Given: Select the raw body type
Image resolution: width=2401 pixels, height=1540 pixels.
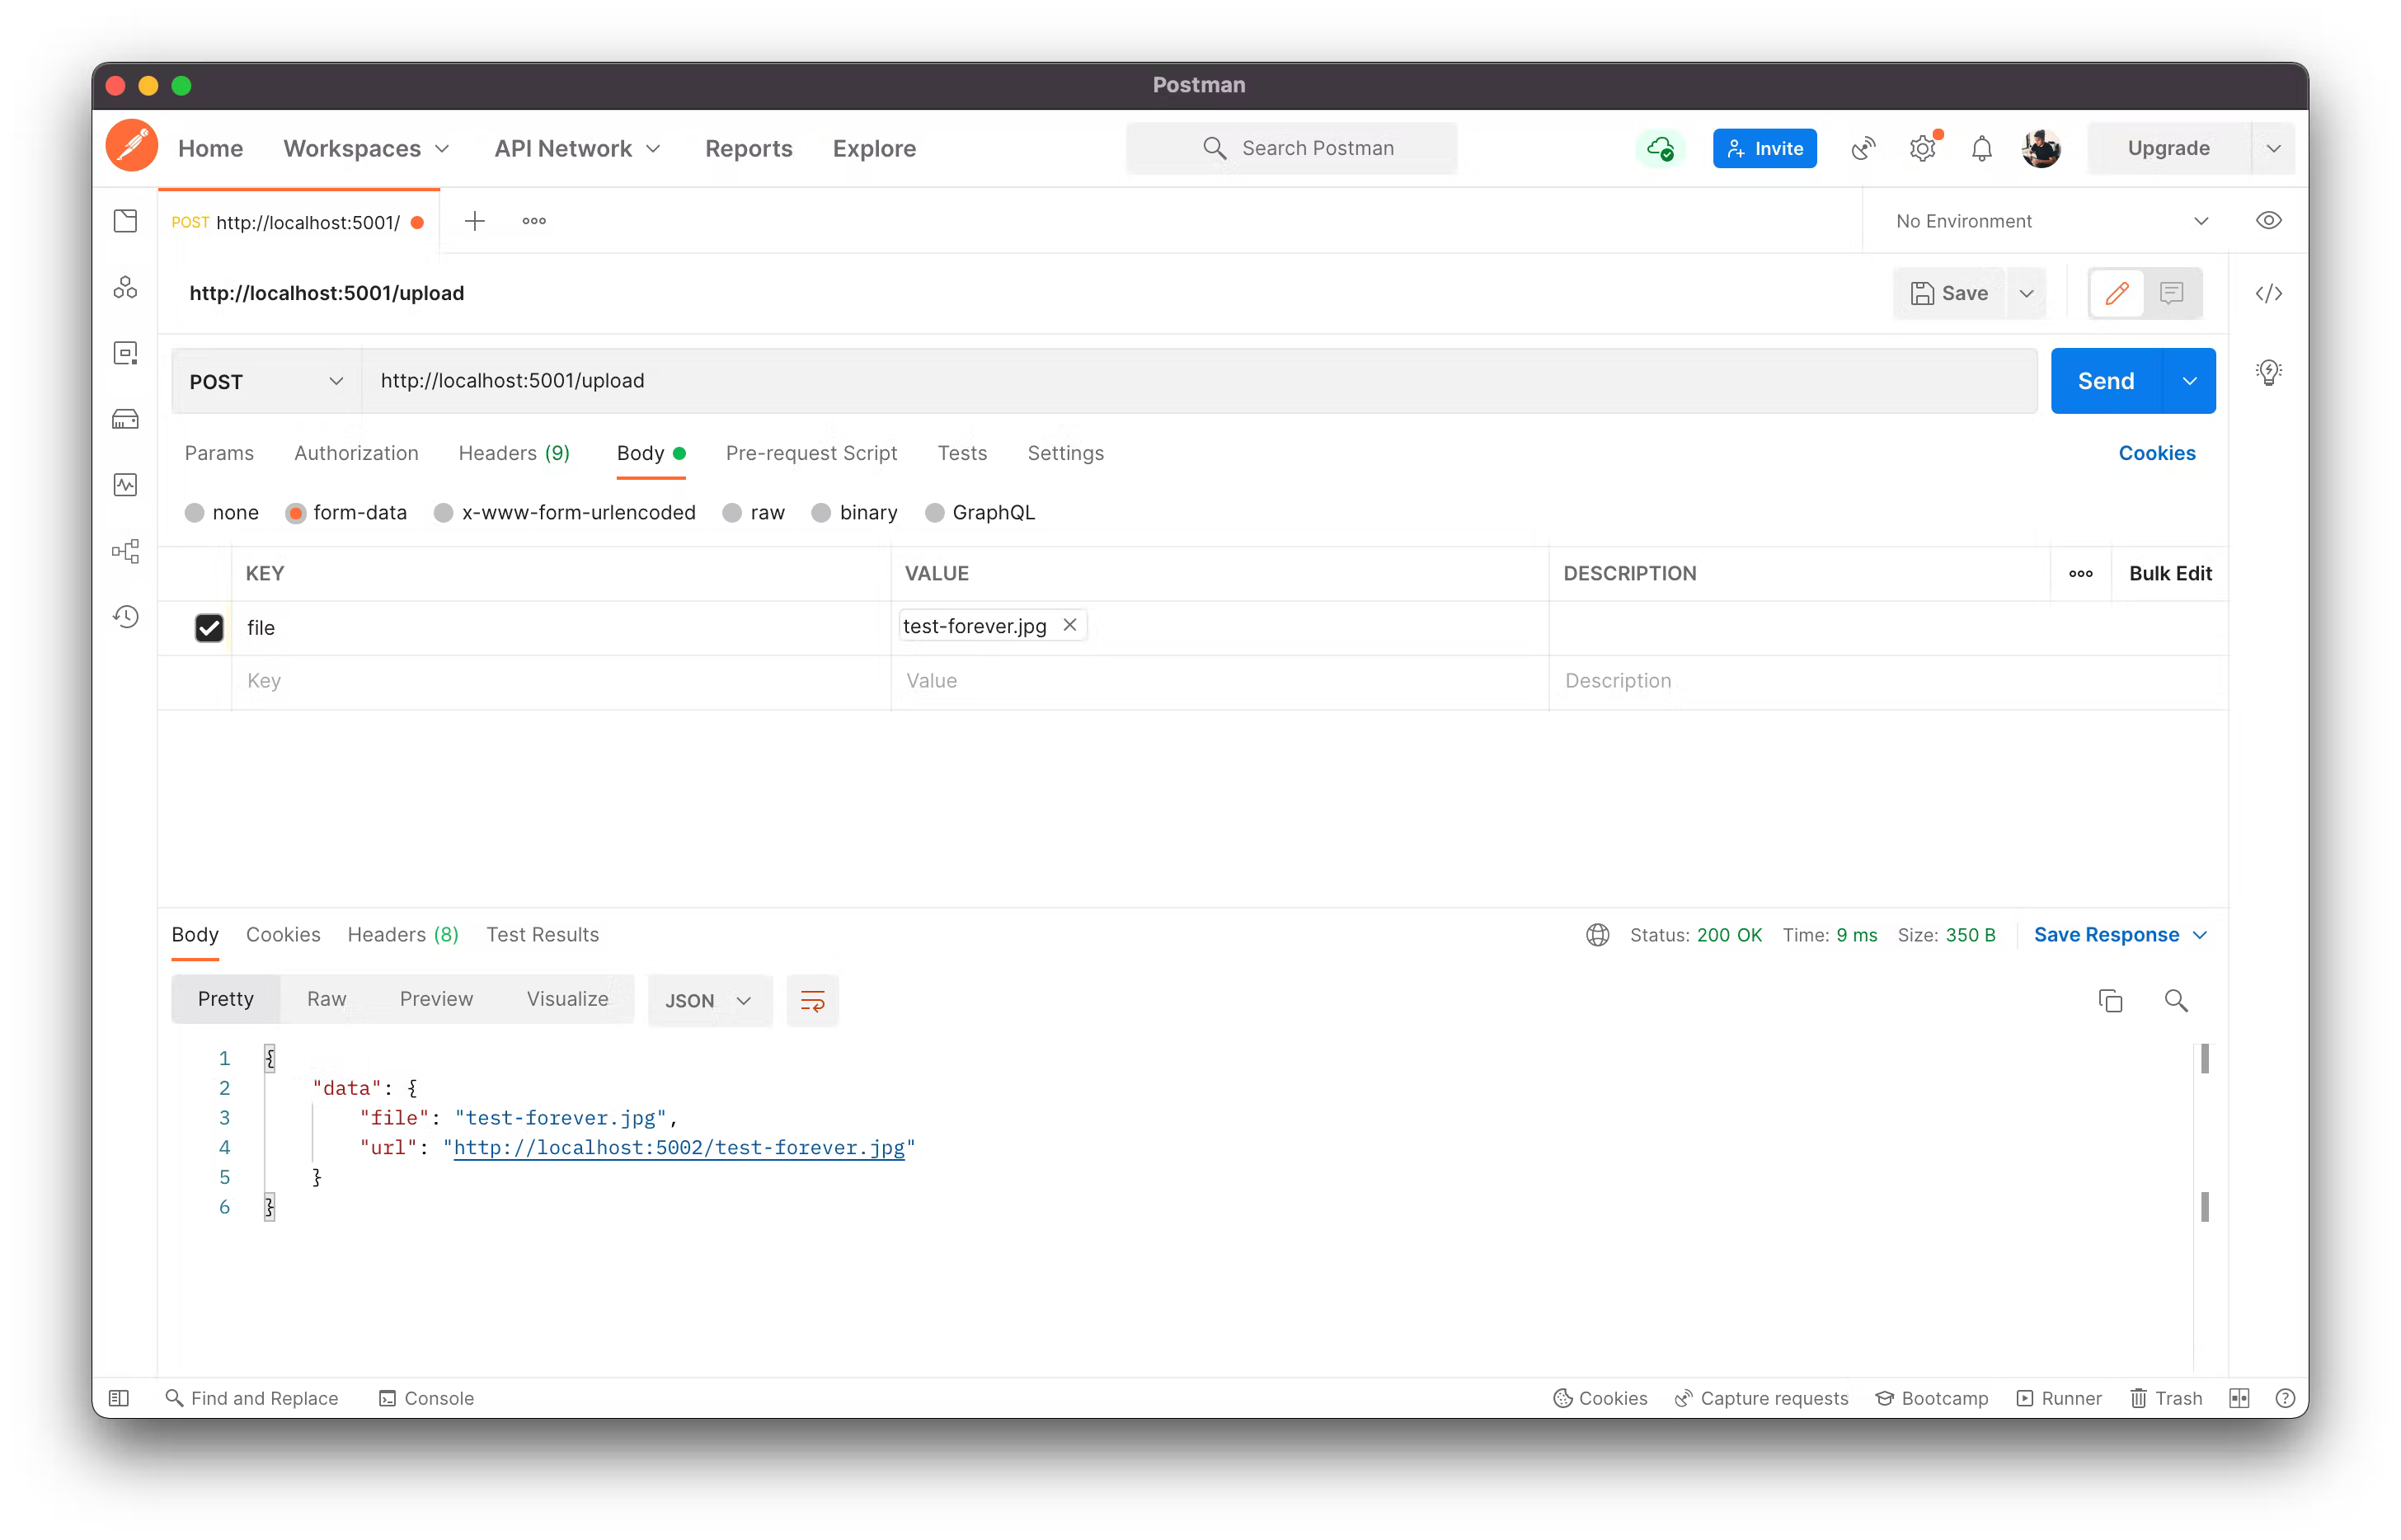Looking at the screenshot, I should 754,513.
